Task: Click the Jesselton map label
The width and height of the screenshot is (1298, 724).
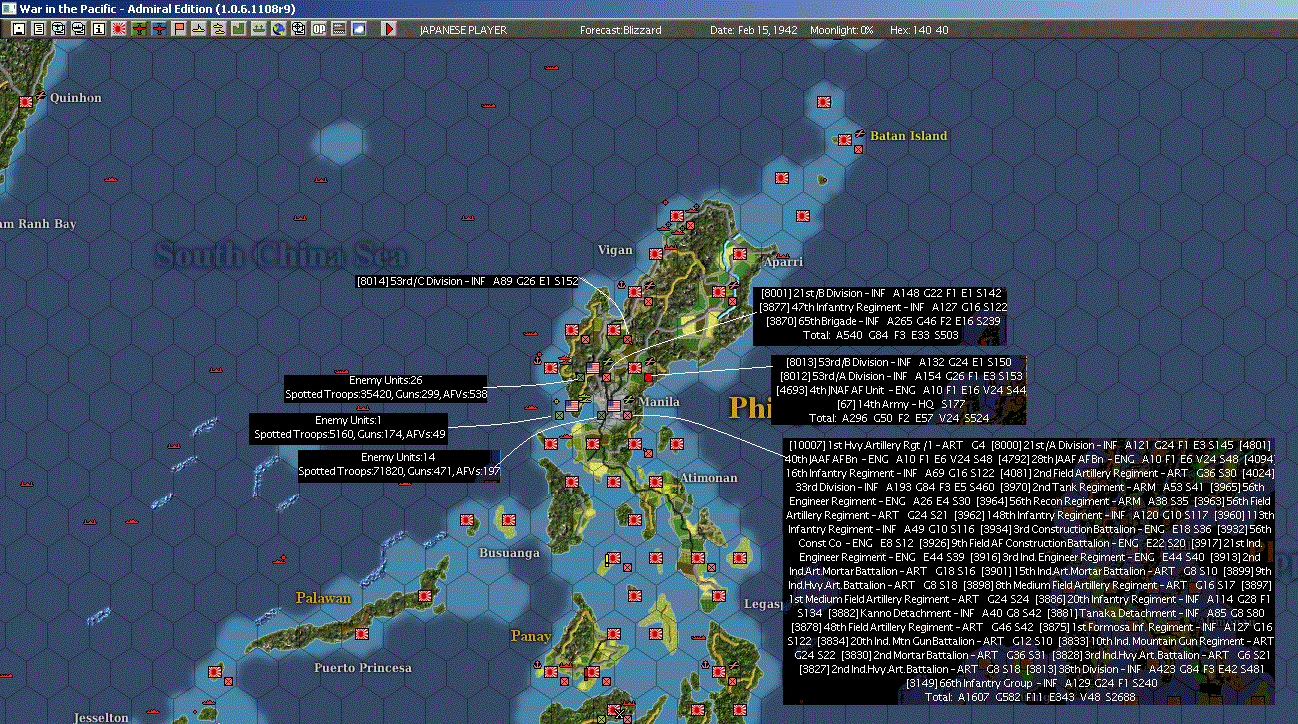Action: (100, 718)
